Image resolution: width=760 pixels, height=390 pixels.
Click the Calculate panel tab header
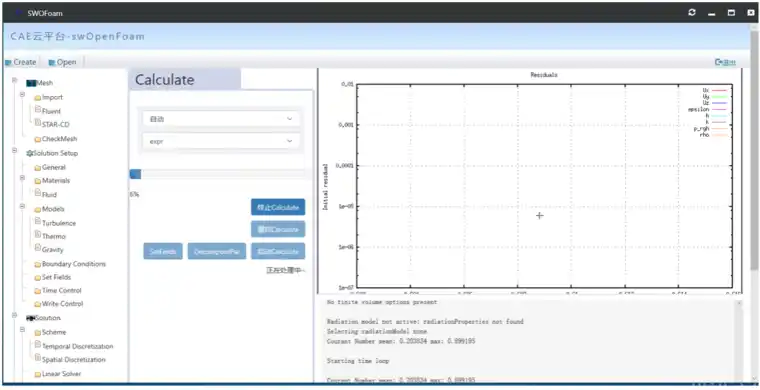(x=185, y=79)
